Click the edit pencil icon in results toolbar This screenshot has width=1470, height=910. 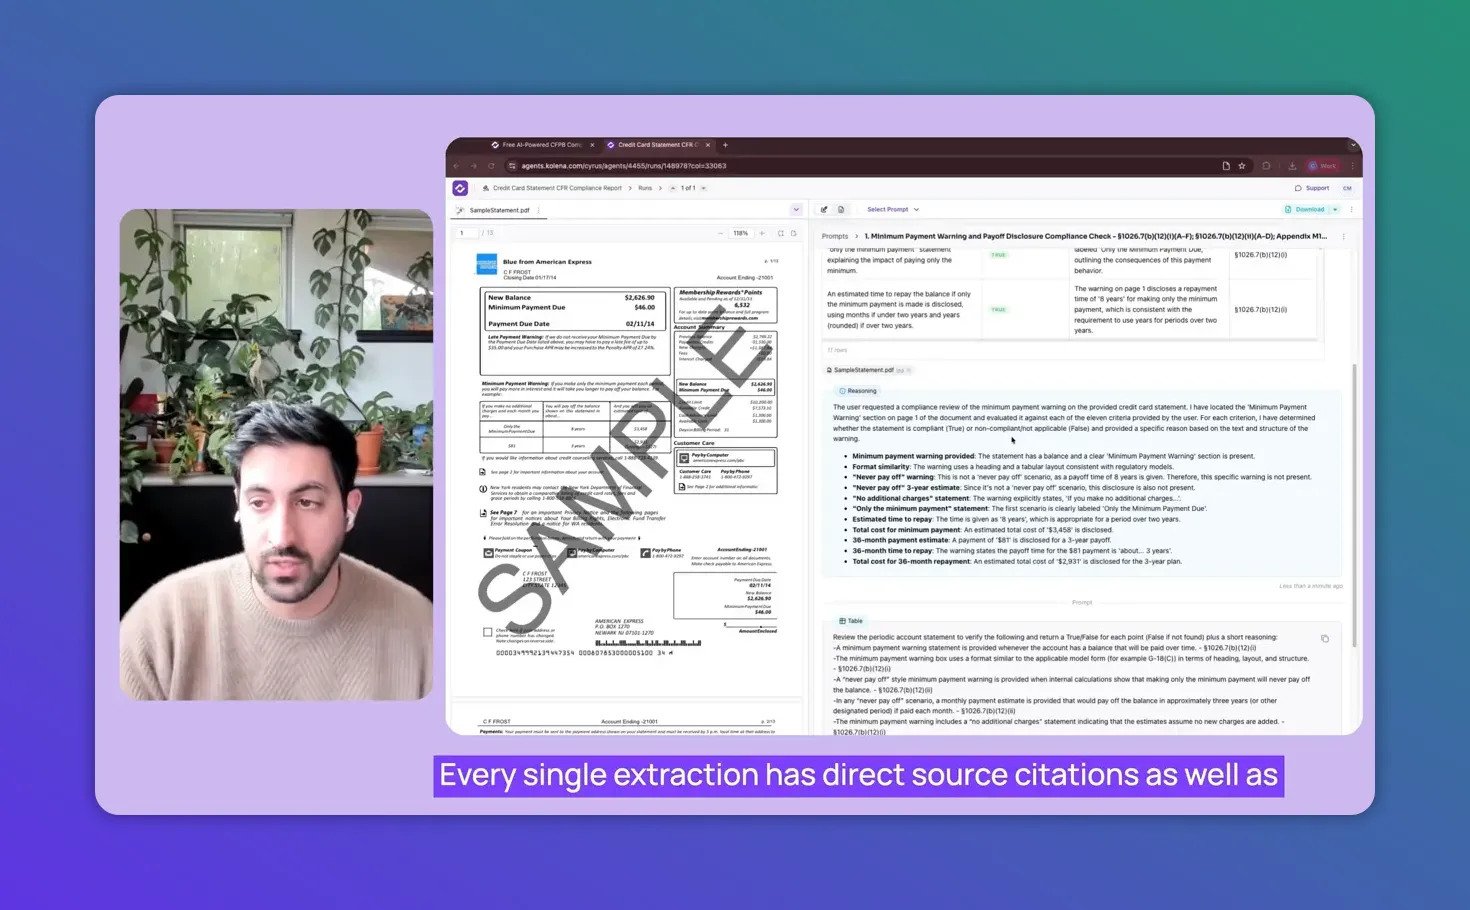[824, 210]
